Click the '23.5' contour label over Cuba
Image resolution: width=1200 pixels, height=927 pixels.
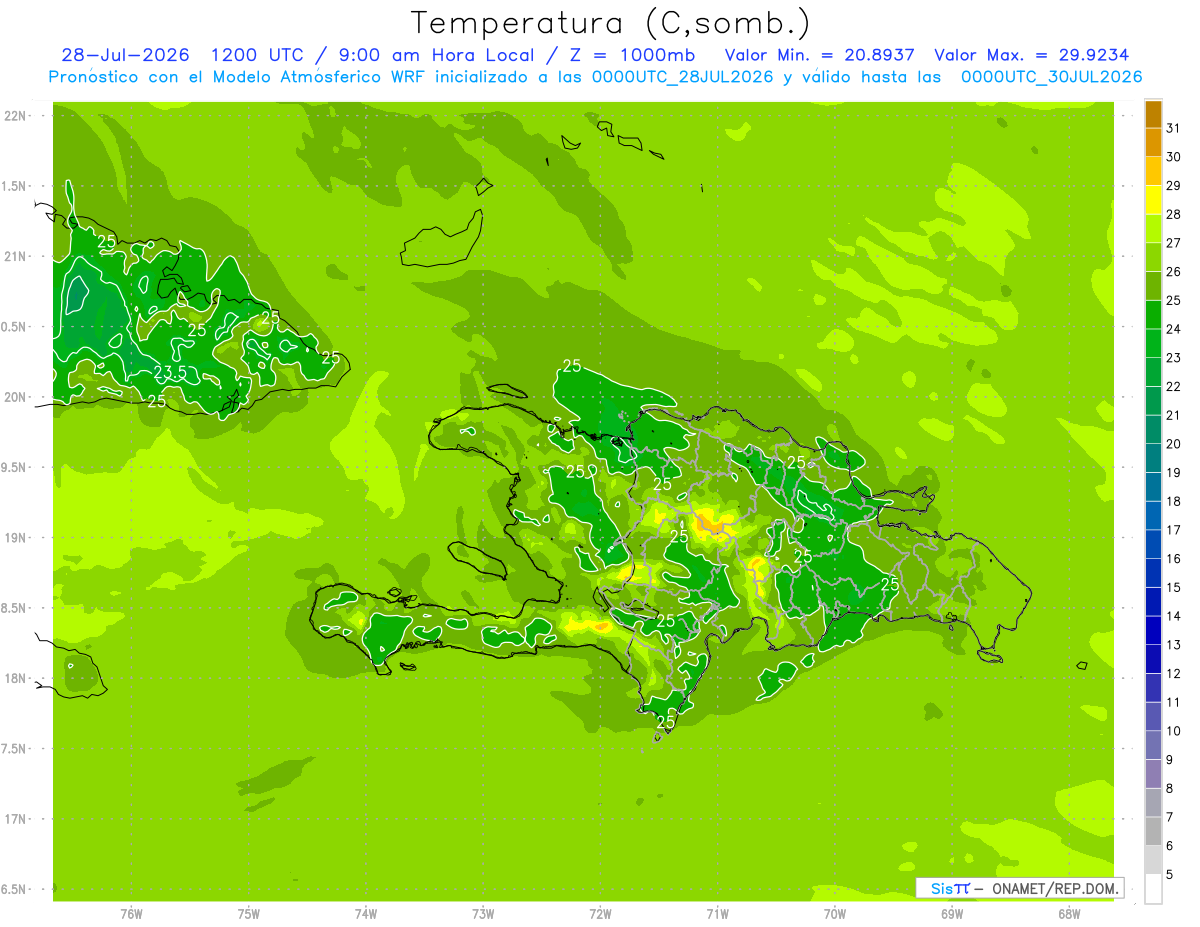[170, 373]
